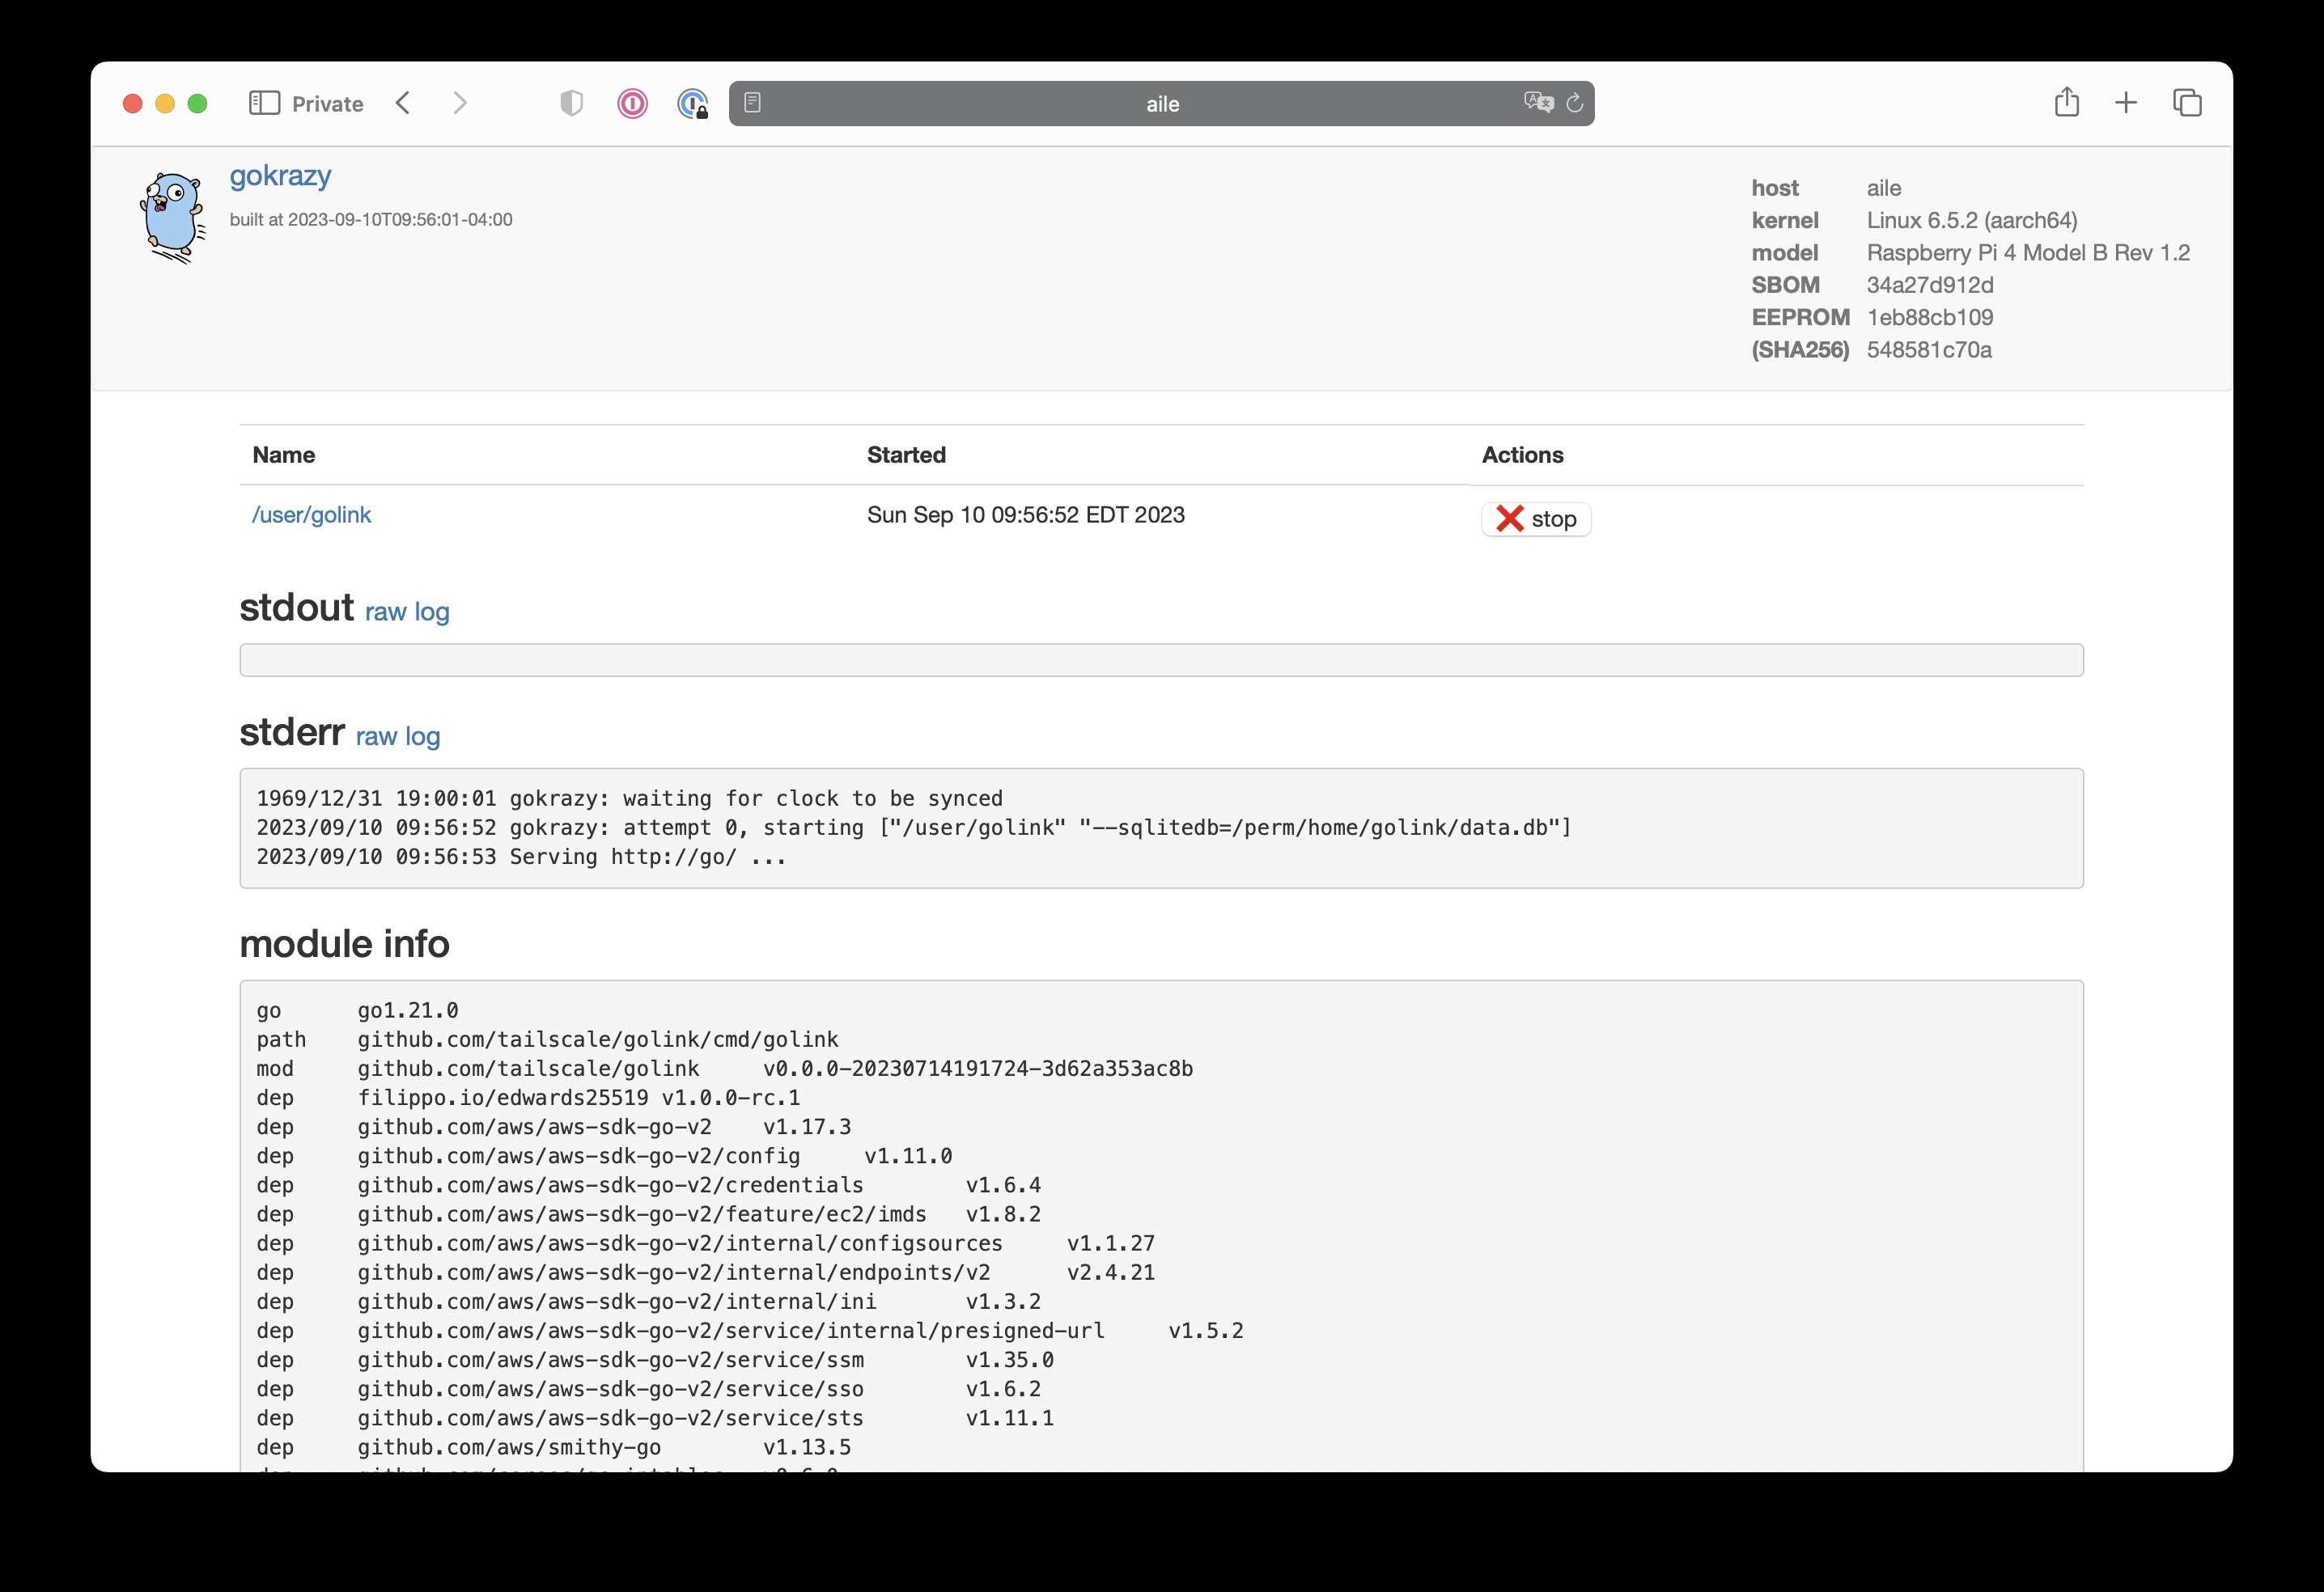Go back to previous page
The width and height of the screenshot is (2324, 1592).
[x=403, y=103]
